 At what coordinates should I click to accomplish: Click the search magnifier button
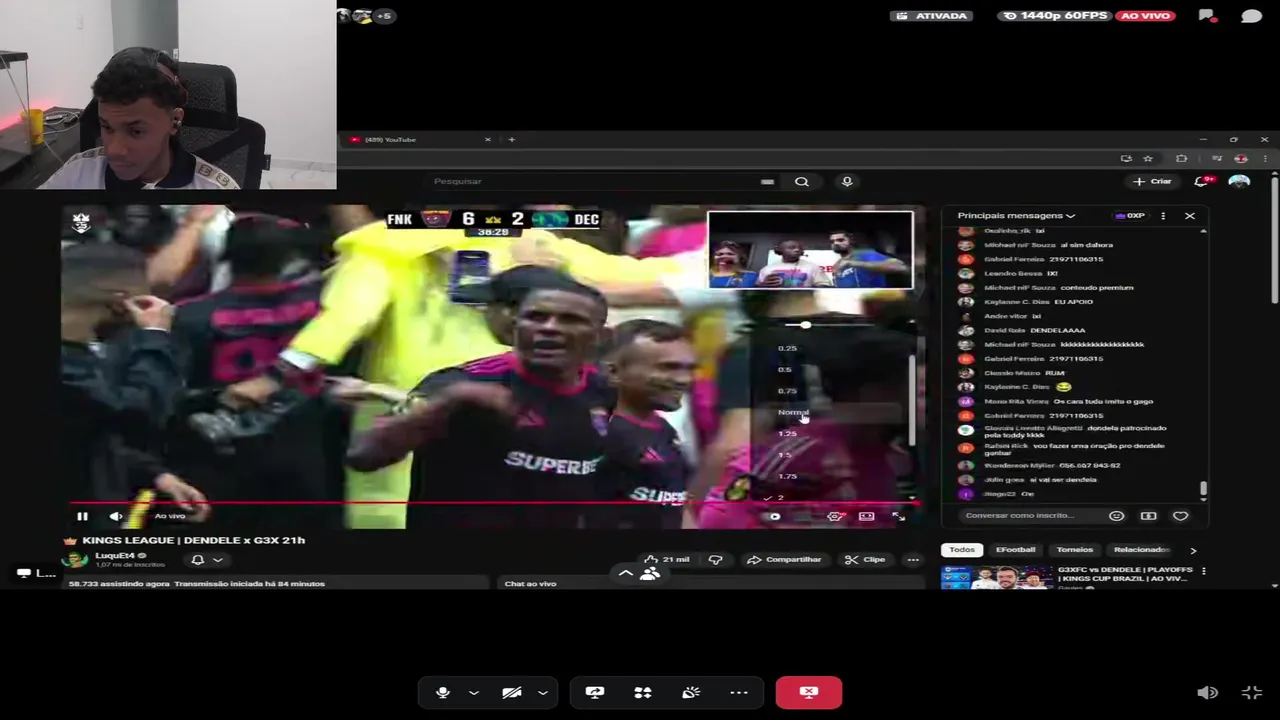coord(801,181)
